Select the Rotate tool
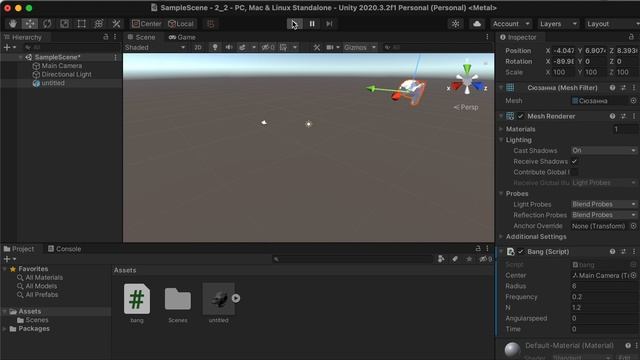This screenshot has height=360, width=640. point(47,24)
